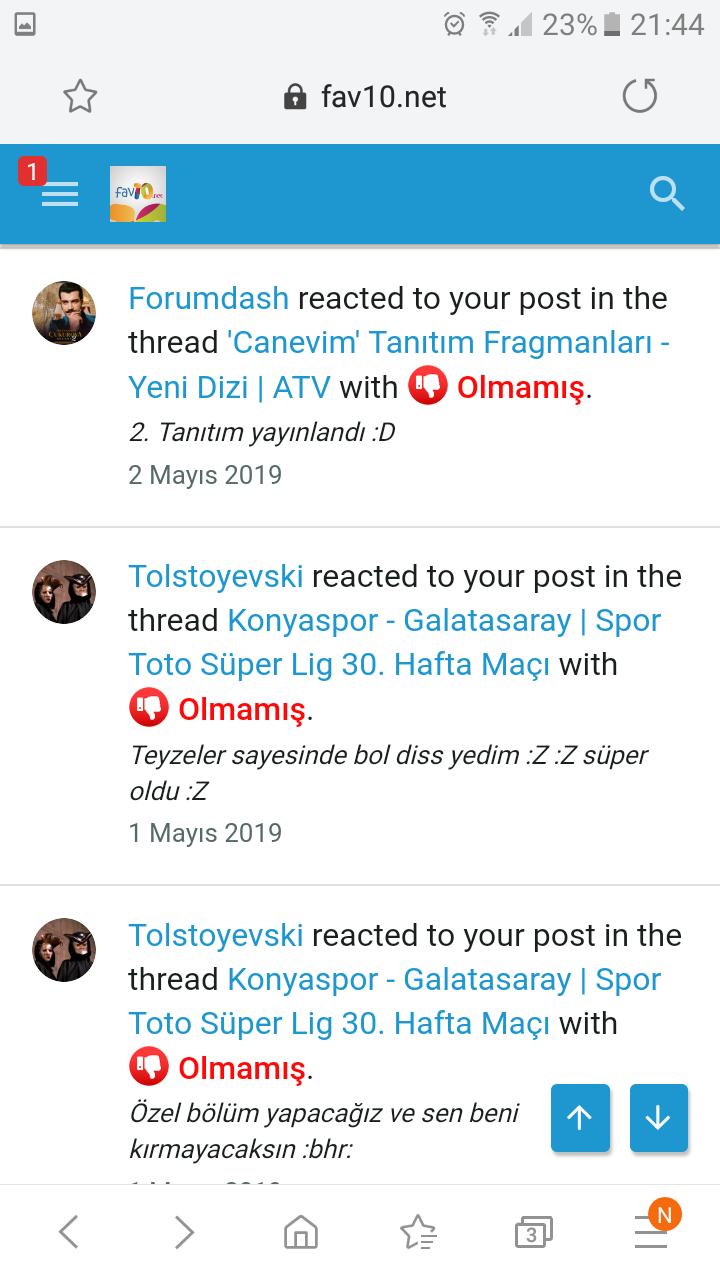Viewport: 720px width, 1280px height.
Task: Bookmark page with the star icon
Action: click(x=80, y=97)
